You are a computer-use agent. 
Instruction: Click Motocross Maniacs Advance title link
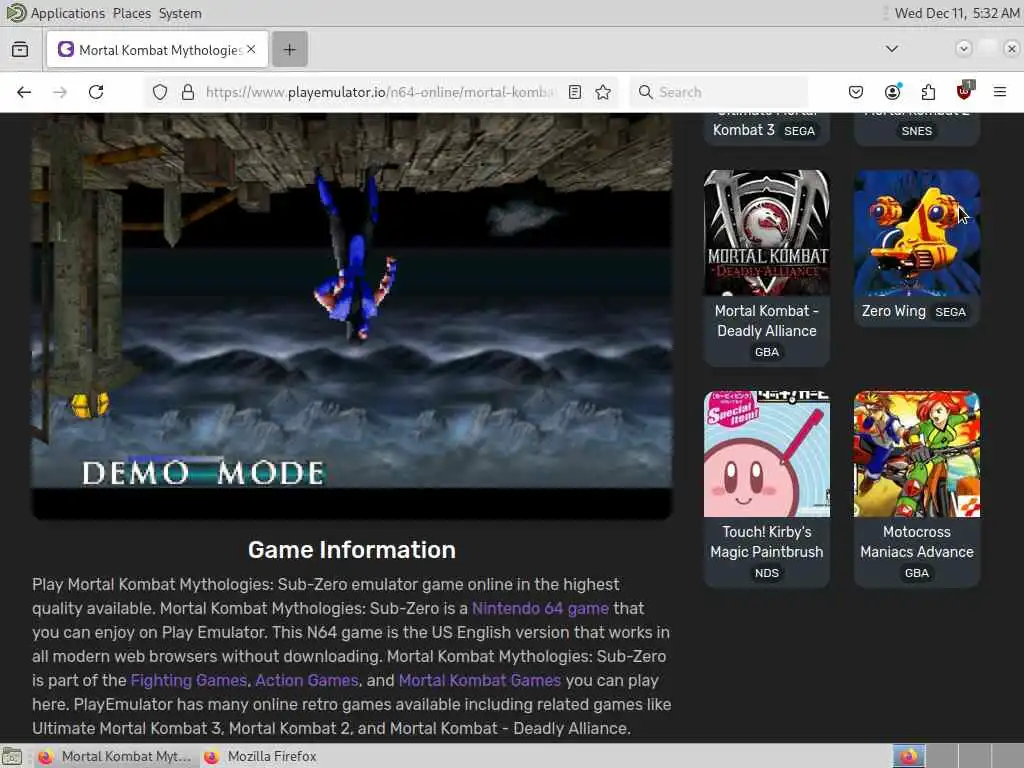[x=917, y=542]
